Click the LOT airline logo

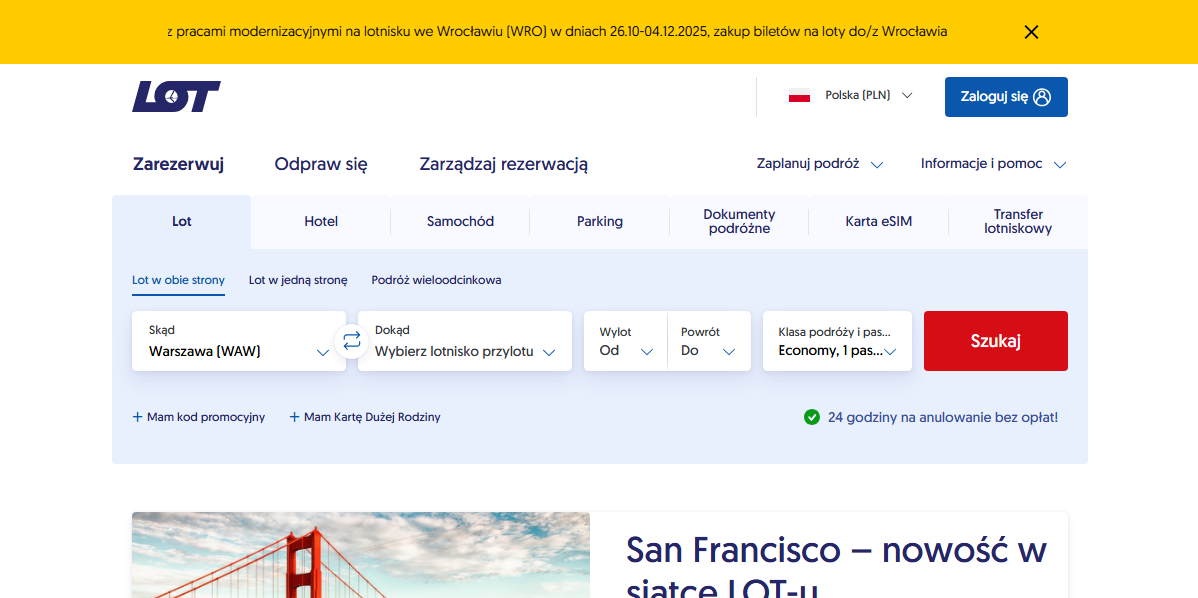[176, 97]
